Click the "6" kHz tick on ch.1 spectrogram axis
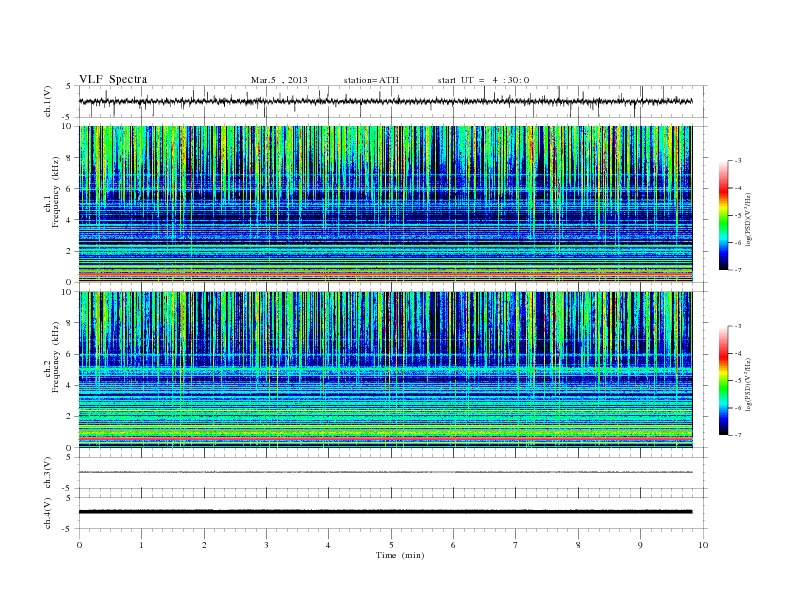Screen dimensions: 792x612 [69, 189]
